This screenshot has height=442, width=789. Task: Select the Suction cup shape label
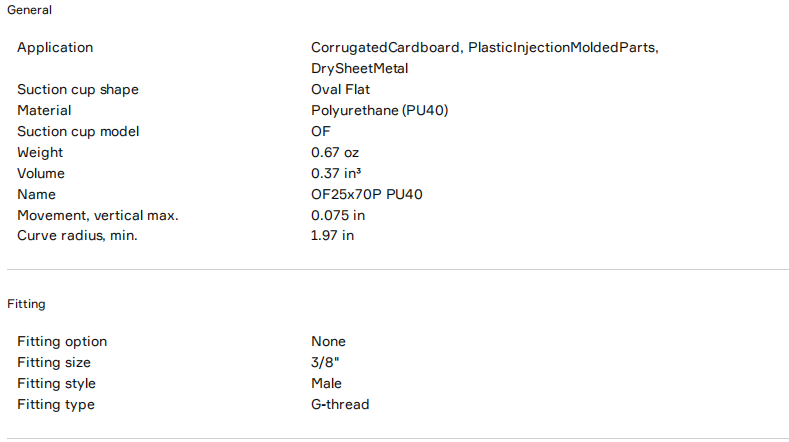pyautogui.click(x=78, y=90)
